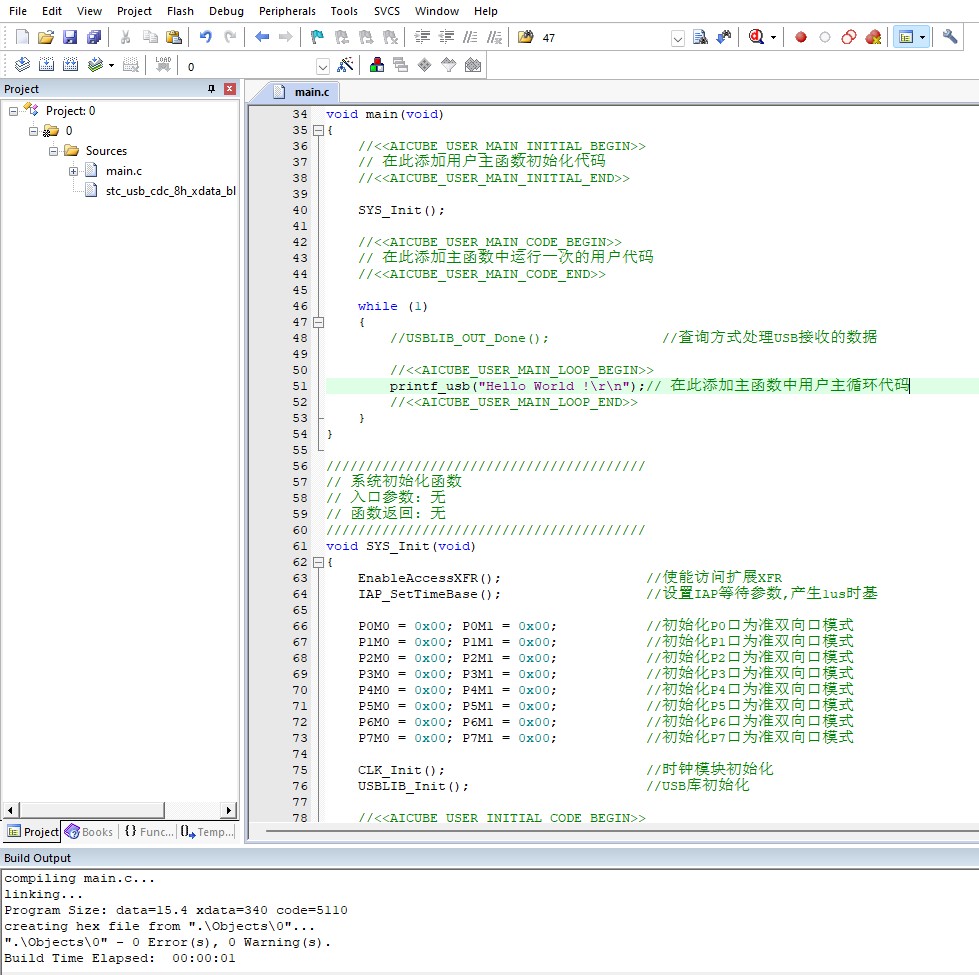This screenshot has height=975, width=979.
Task: Comment the selection with the // icon
Action: [470, 37]
